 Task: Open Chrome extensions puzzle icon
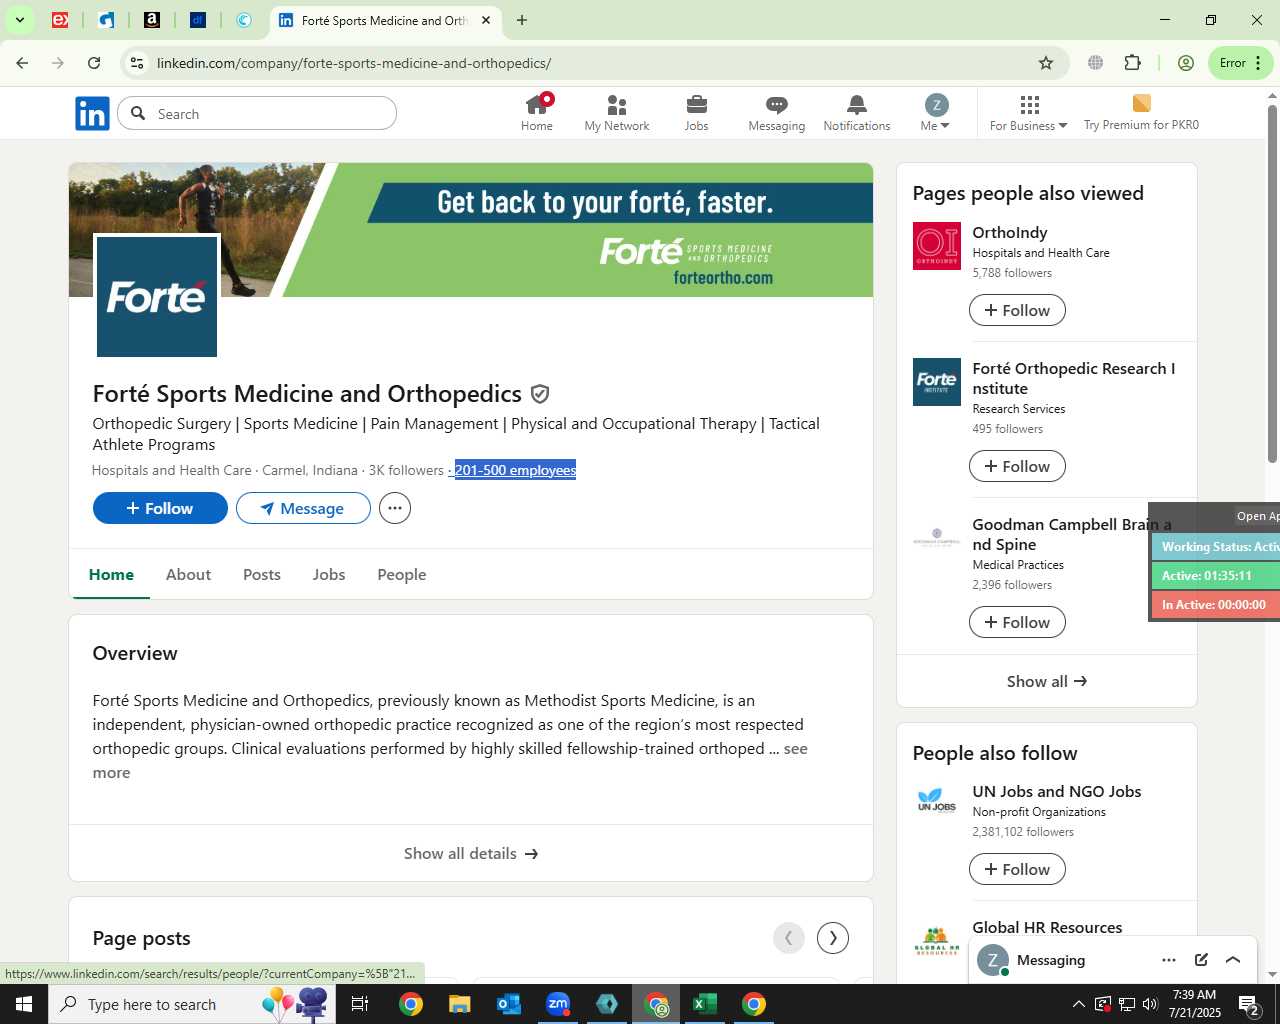coord(1132,63)
